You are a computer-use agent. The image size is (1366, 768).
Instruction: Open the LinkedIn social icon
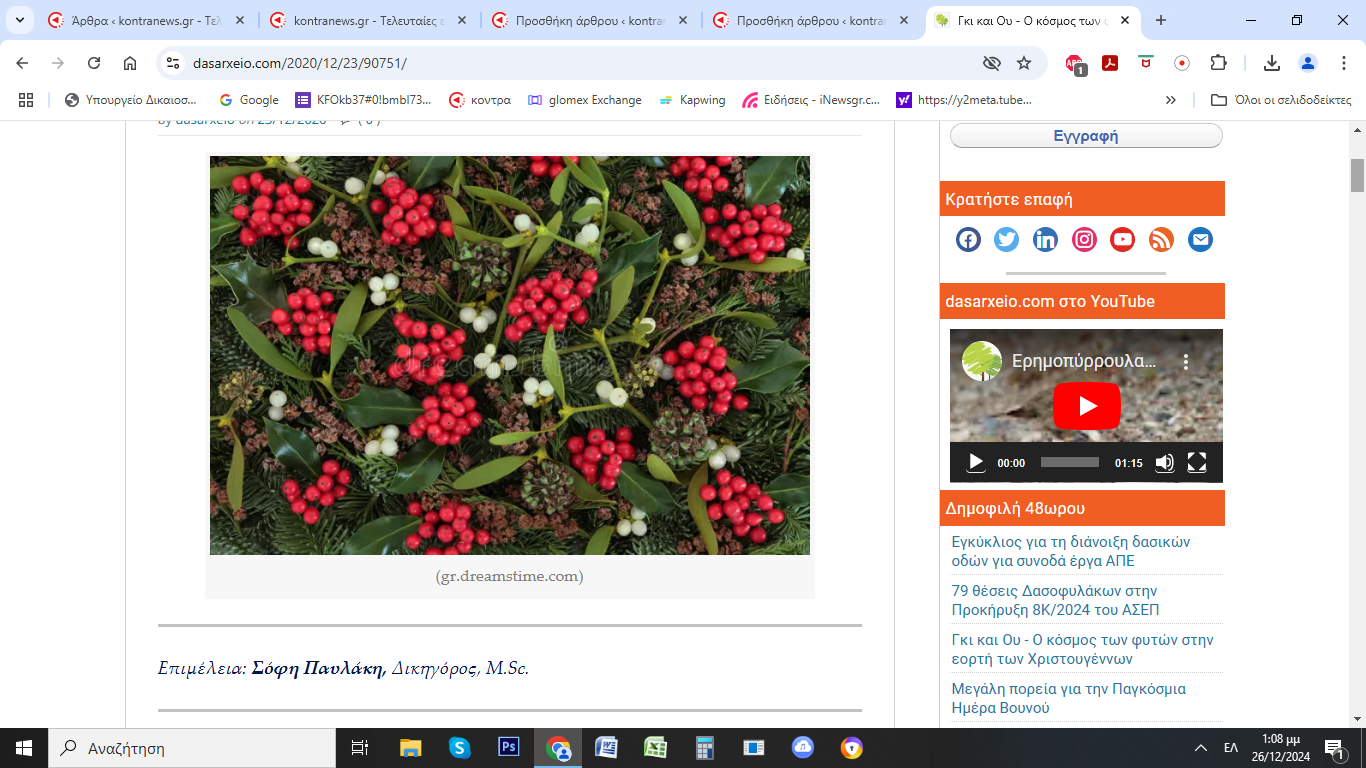coord(1045,240)
